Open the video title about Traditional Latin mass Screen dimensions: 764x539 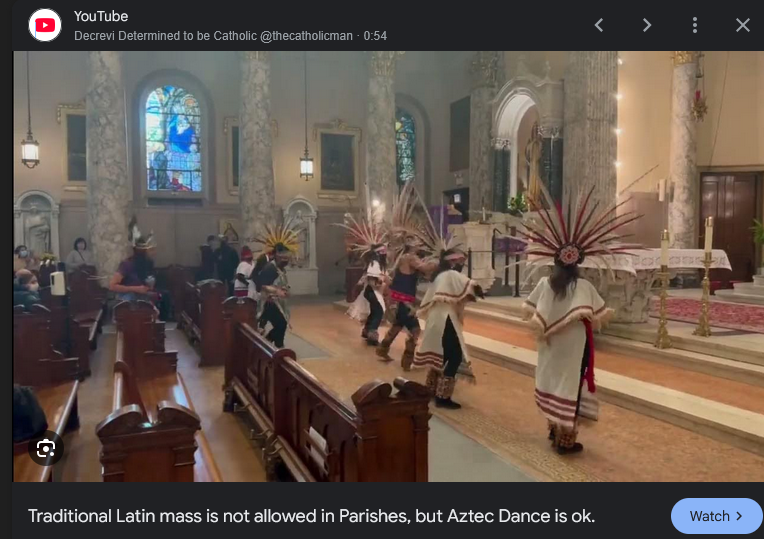click(311, 516)
